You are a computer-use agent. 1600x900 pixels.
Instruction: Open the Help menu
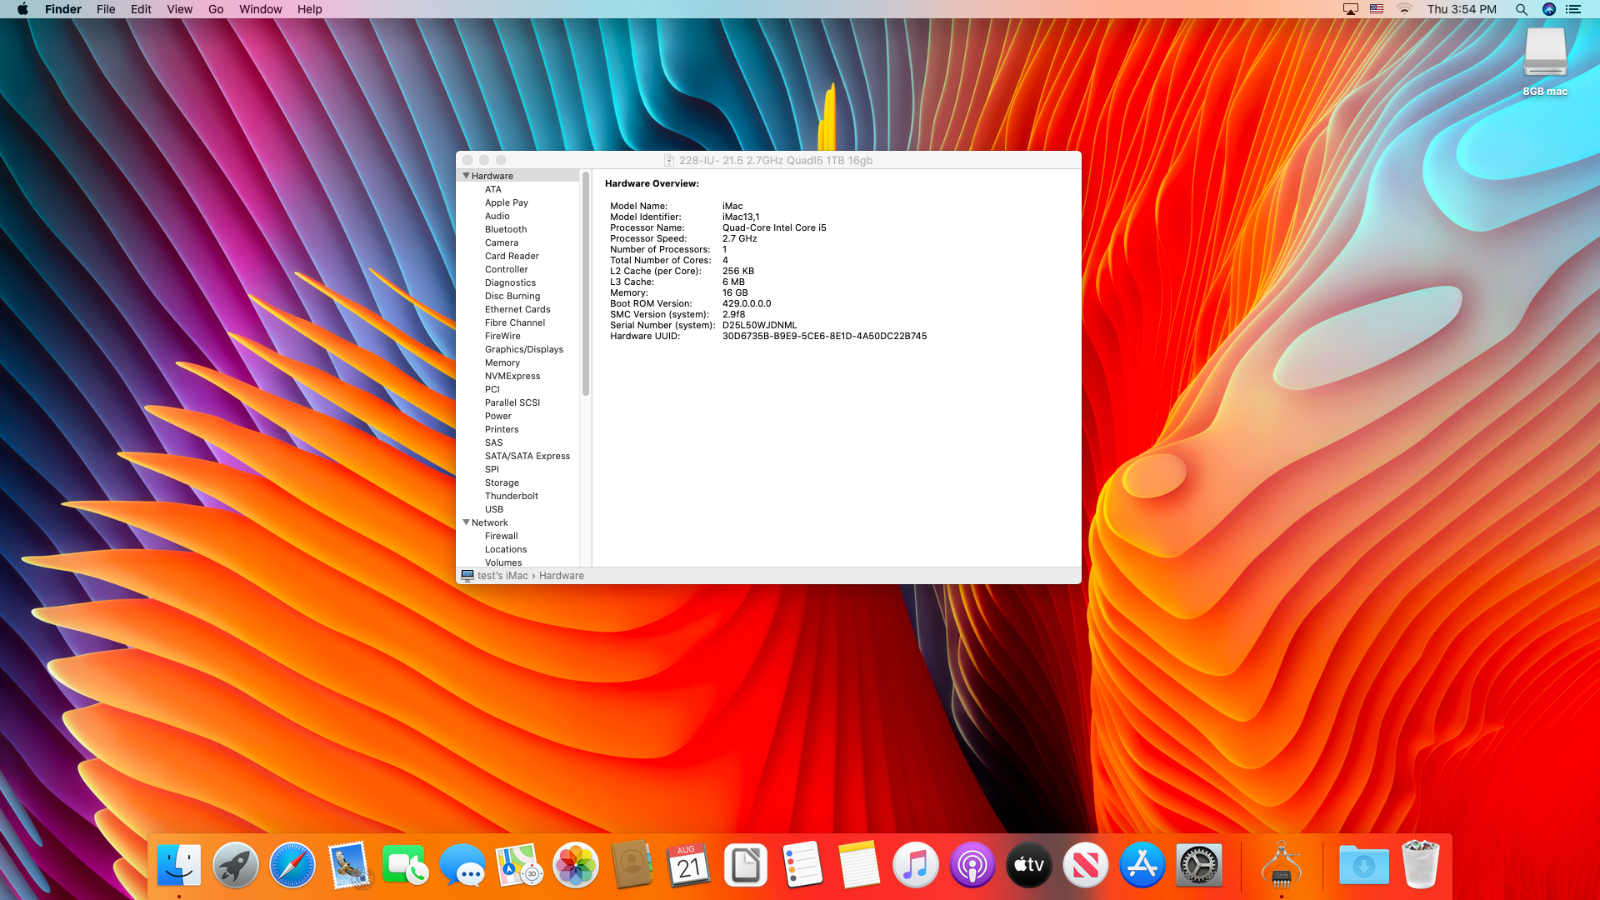pyautogui.click(x=310, y=9)
